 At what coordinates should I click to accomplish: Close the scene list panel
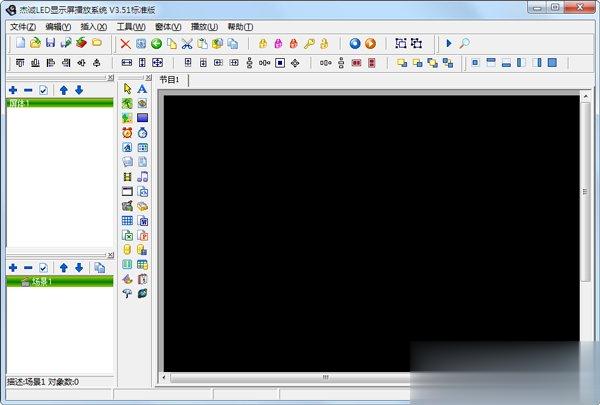(111, 255)
